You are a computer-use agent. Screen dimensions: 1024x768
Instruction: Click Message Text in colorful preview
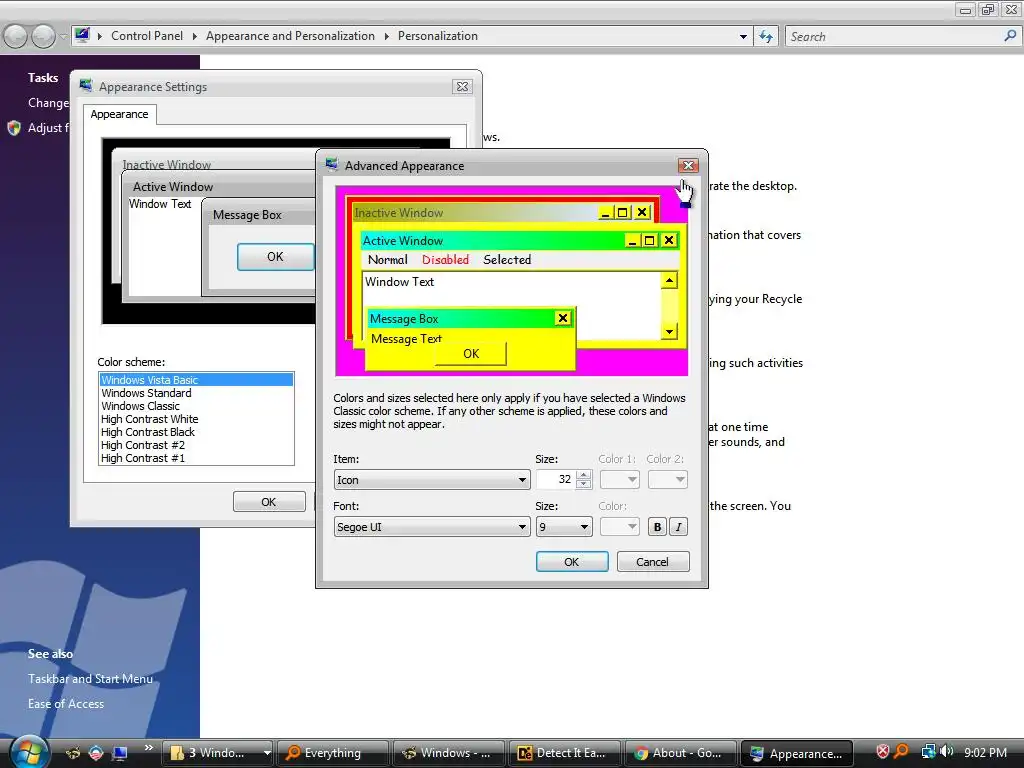coord(406,339)
